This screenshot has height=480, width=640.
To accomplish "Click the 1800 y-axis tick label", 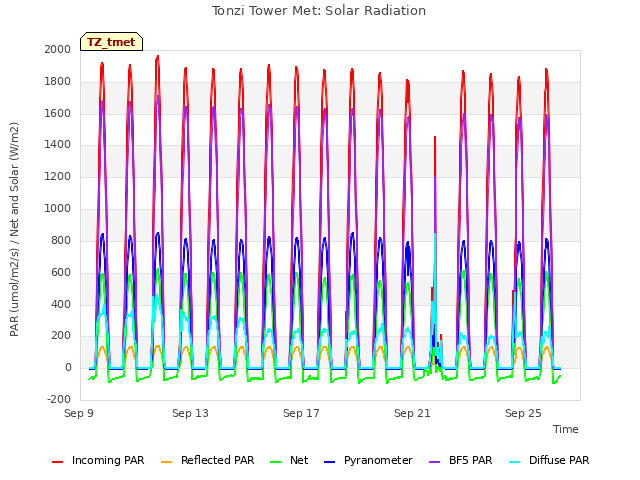I will [x=58, y=81].
